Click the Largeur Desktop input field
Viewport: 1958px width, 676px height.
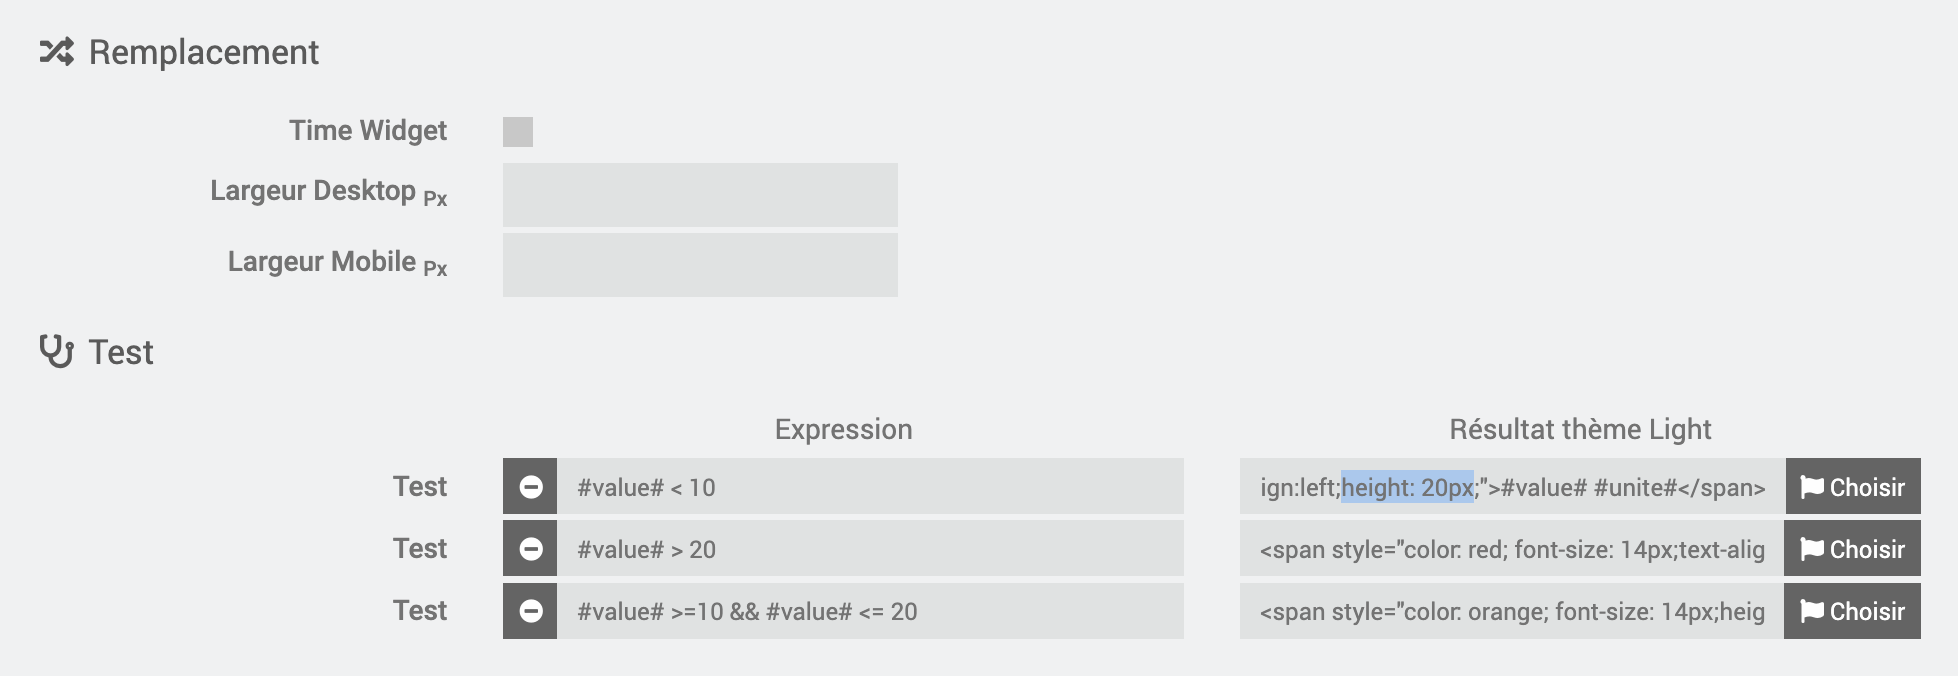pos(700,195)
